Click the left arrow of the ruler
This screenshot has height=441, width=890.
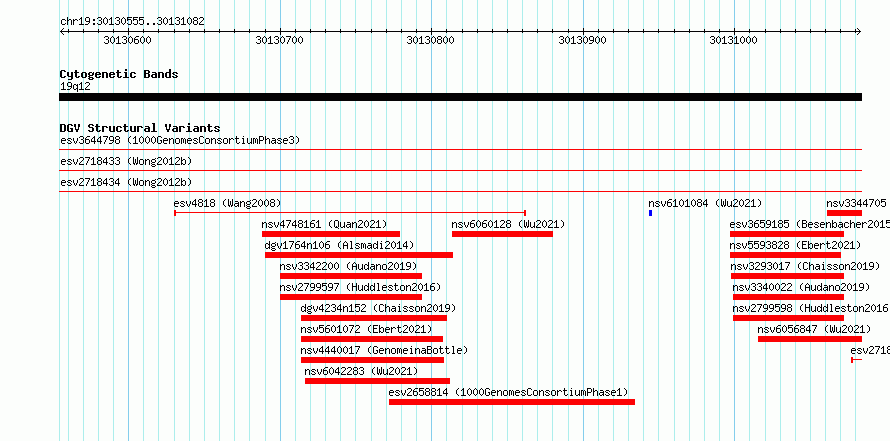coord(62,32)
